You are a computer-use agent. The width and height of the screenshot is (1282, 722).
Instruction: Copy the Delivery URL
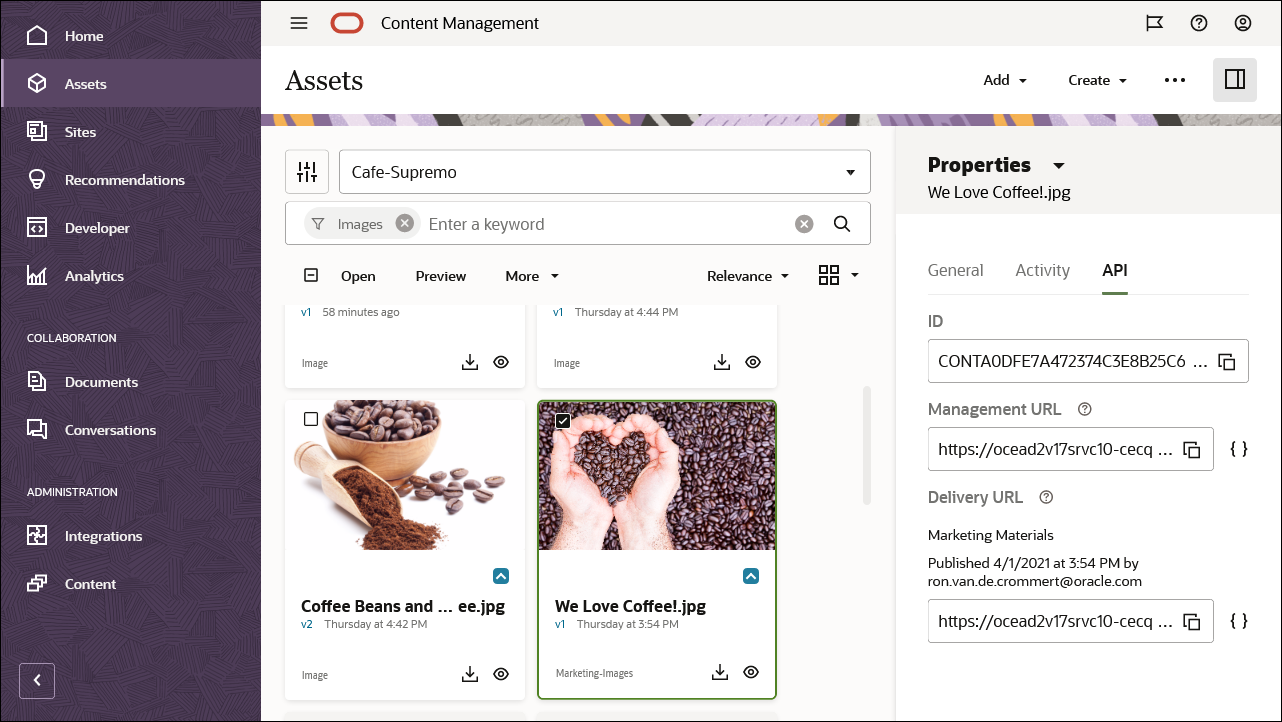[x=1192, y=621]
